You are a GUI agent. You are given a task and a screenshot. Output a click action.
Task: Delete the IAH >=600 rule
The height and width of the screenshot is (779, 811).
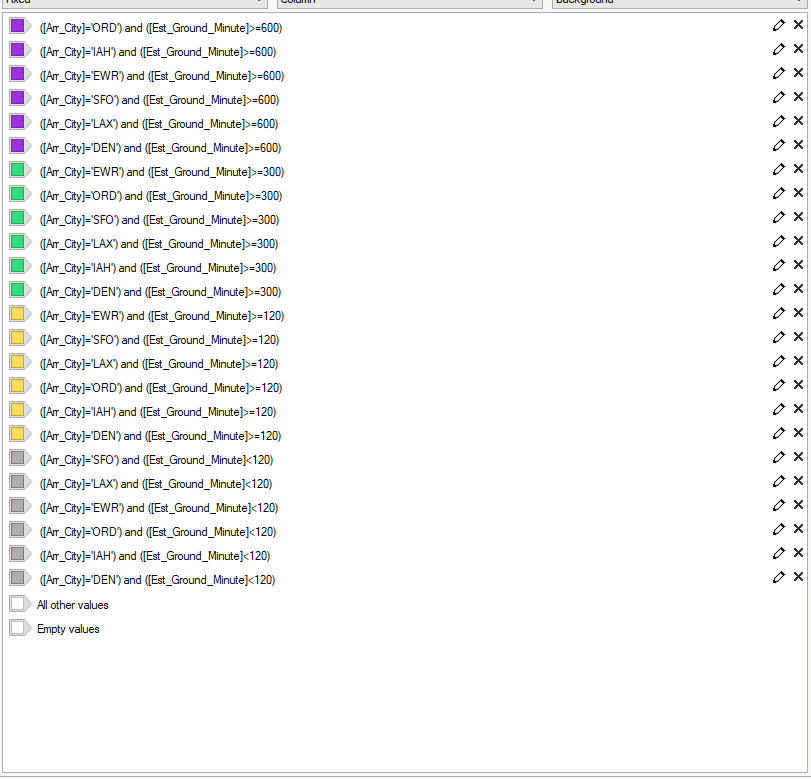(798, 49)
